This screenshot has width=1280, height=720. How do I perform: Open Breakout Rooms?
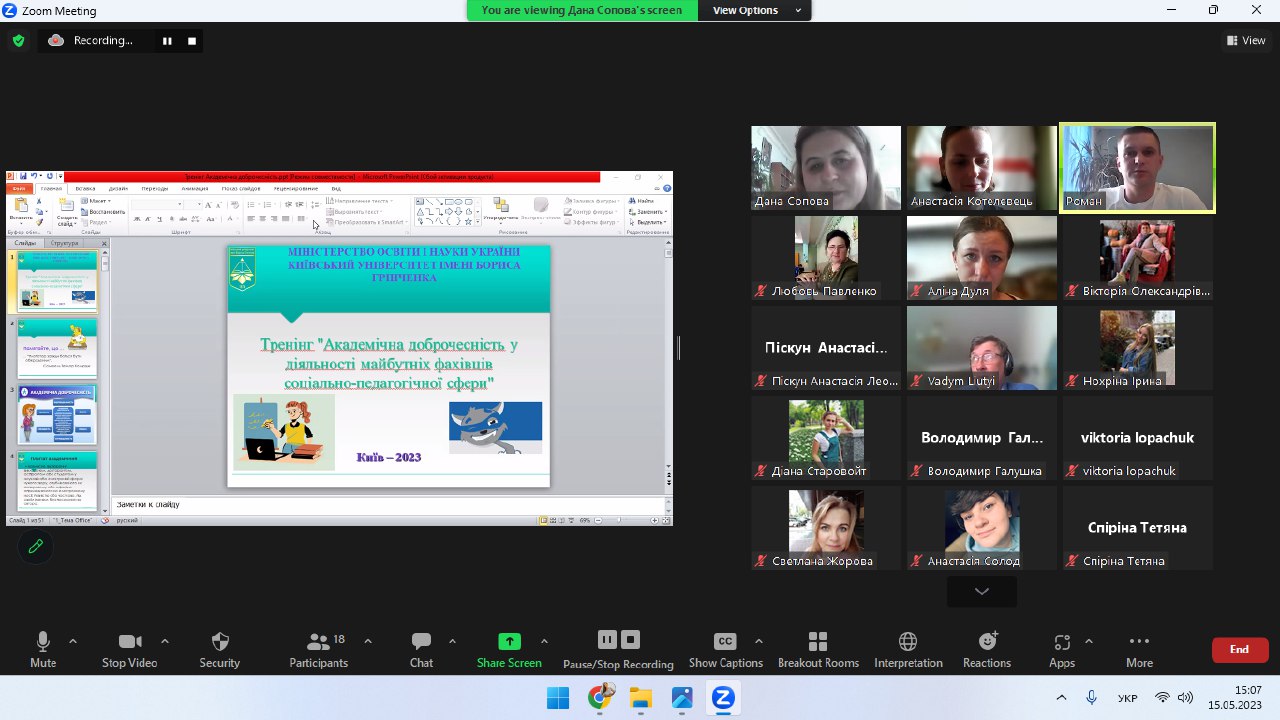(x=818, y=649)
